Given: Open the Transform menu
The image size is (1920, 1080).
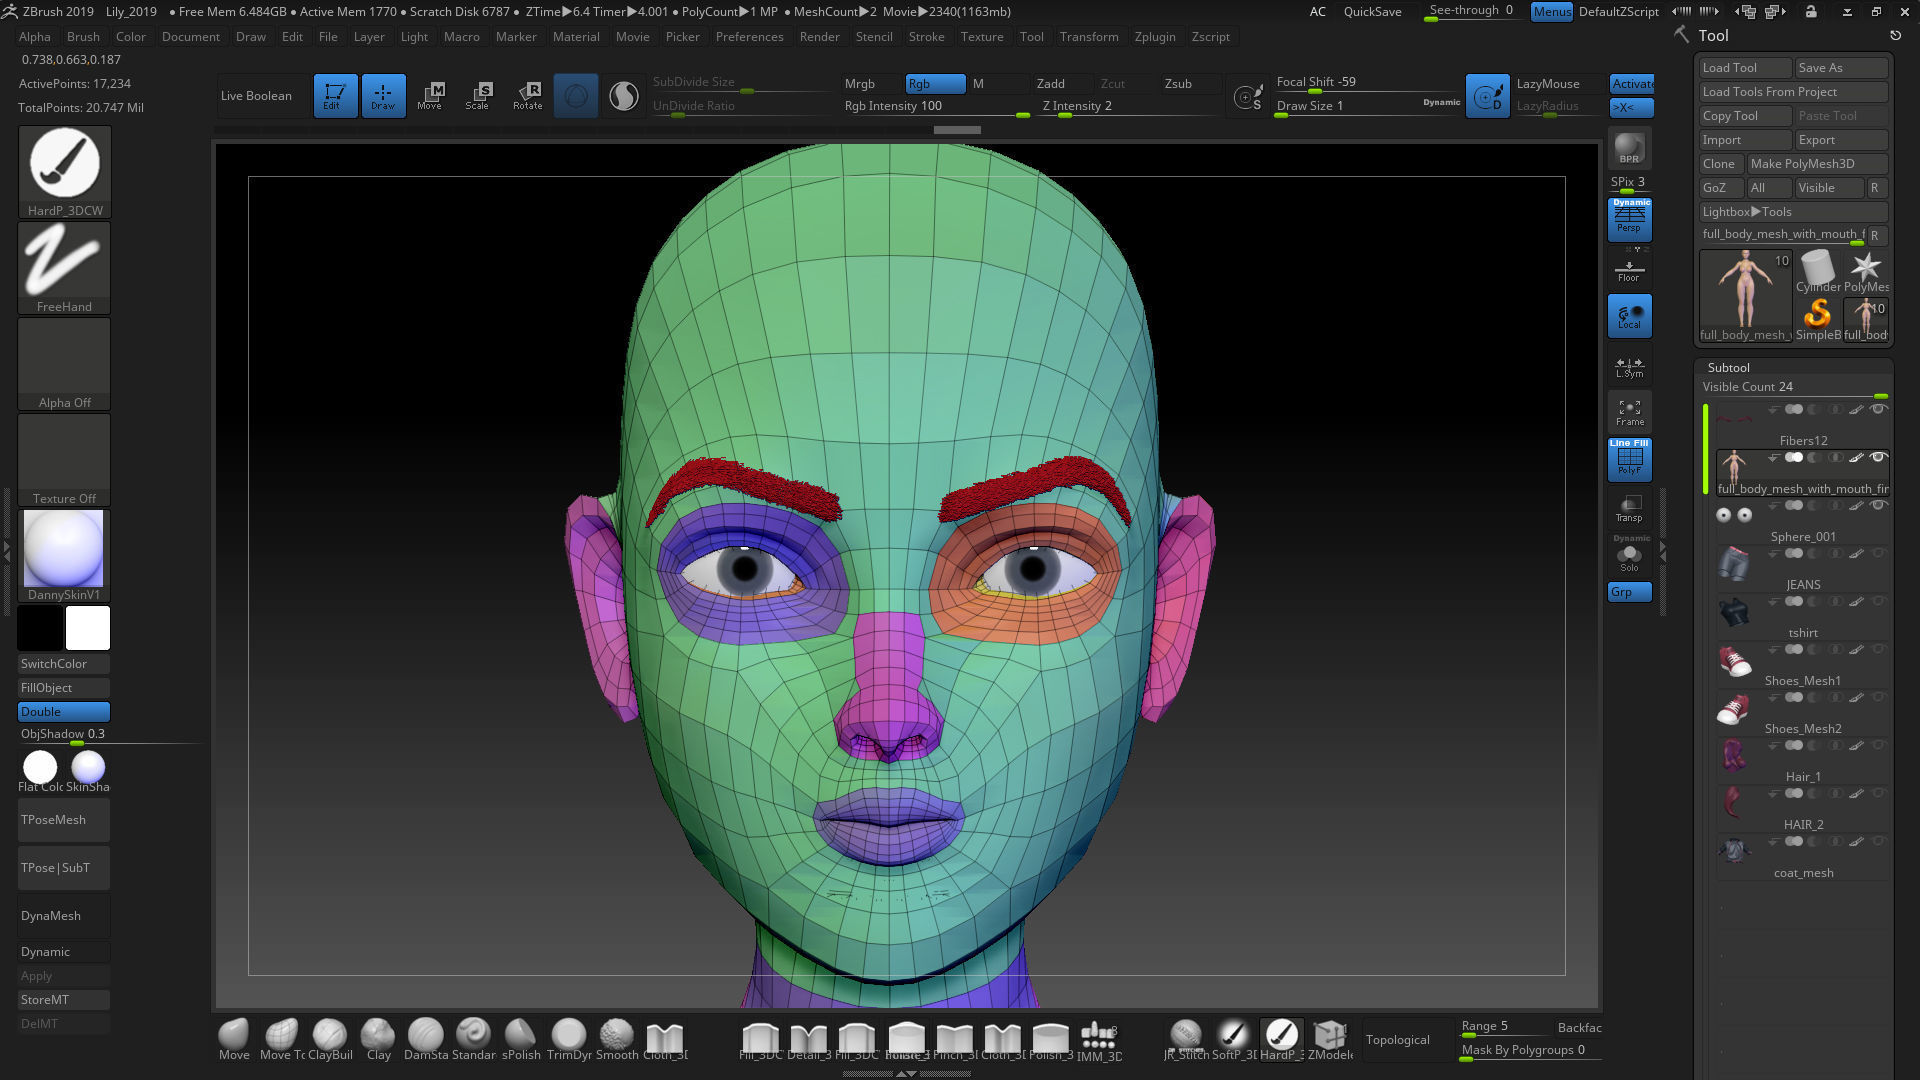Looking at the screenshot, I should tap(1089, 37).
